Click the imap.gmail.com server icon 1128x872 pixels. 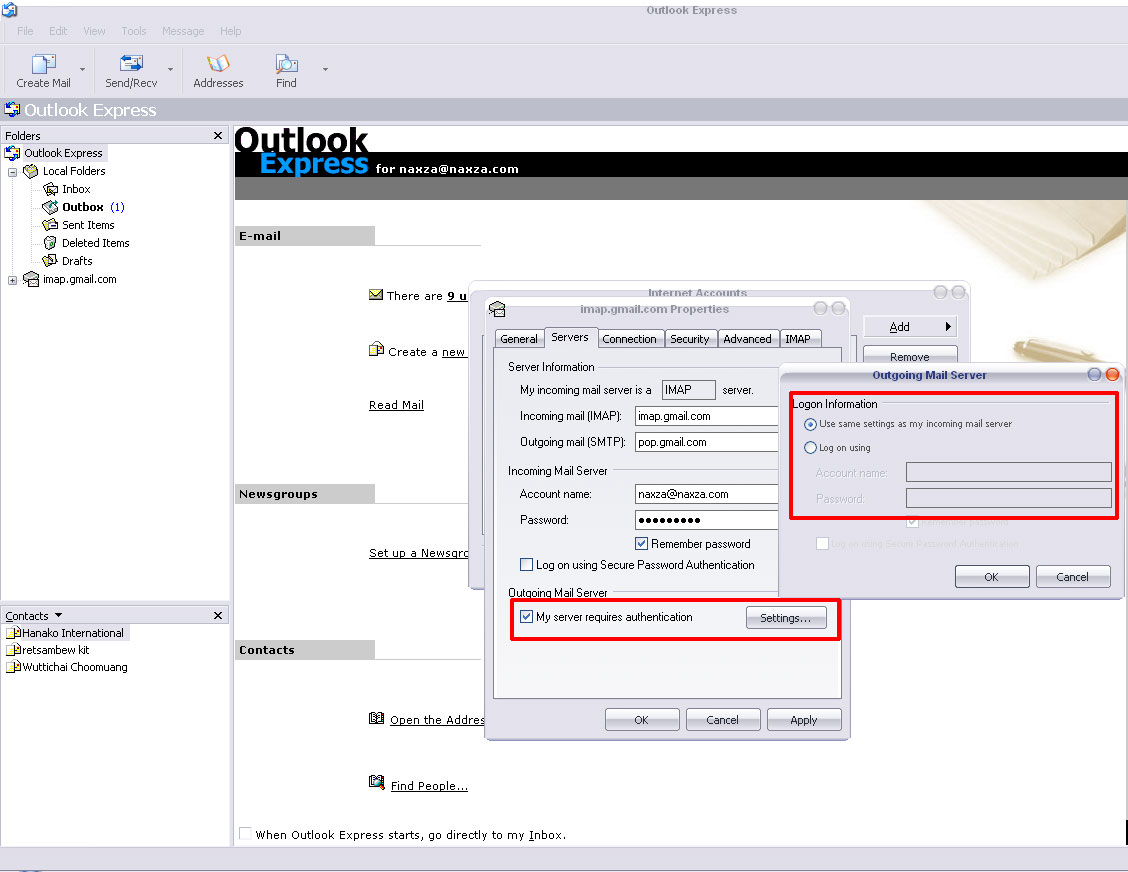[31, 279]
